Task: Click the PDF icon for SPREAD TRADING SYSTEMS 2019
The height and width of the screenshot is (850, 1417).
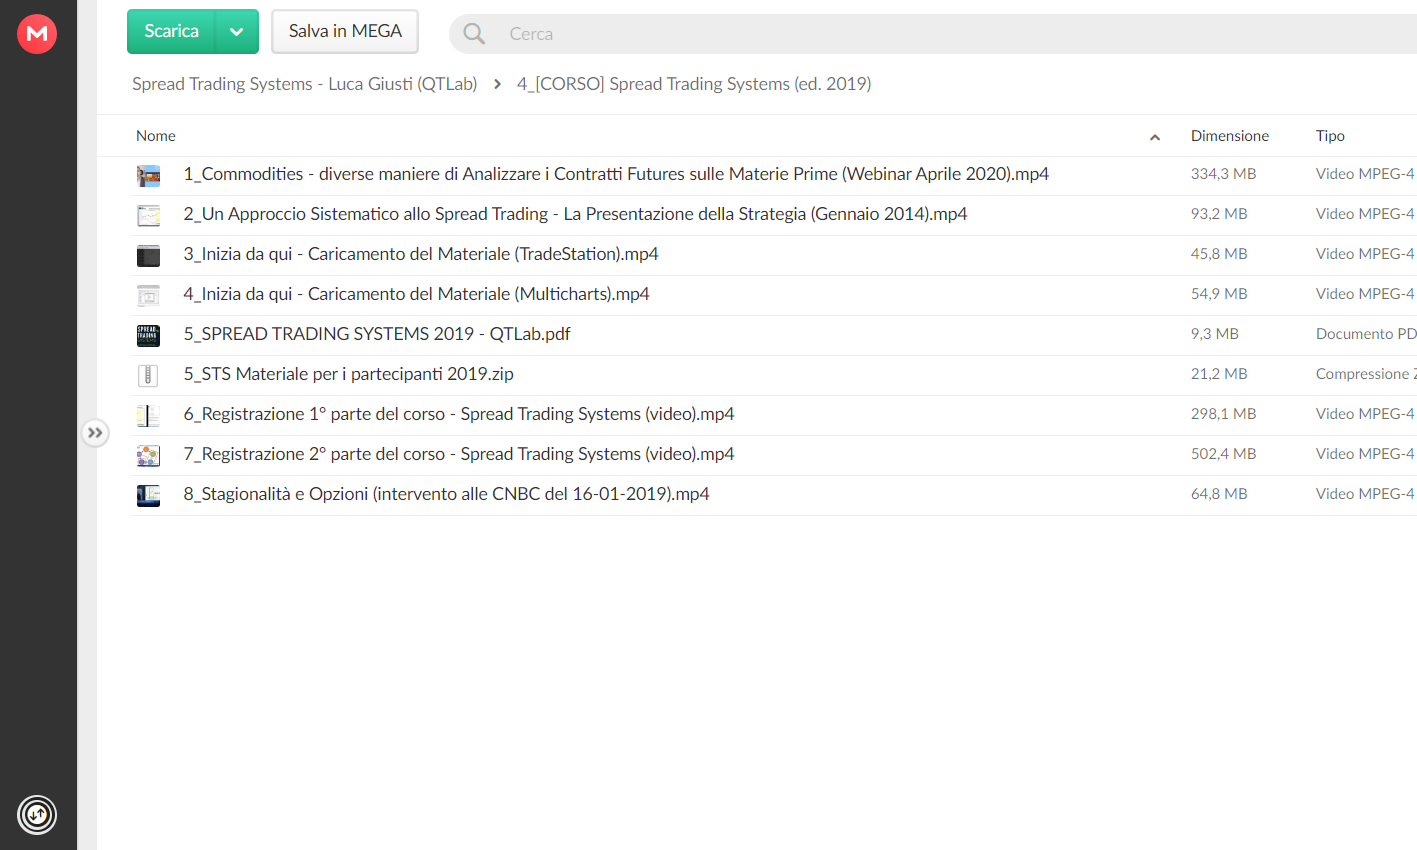Action: [148, 335]
